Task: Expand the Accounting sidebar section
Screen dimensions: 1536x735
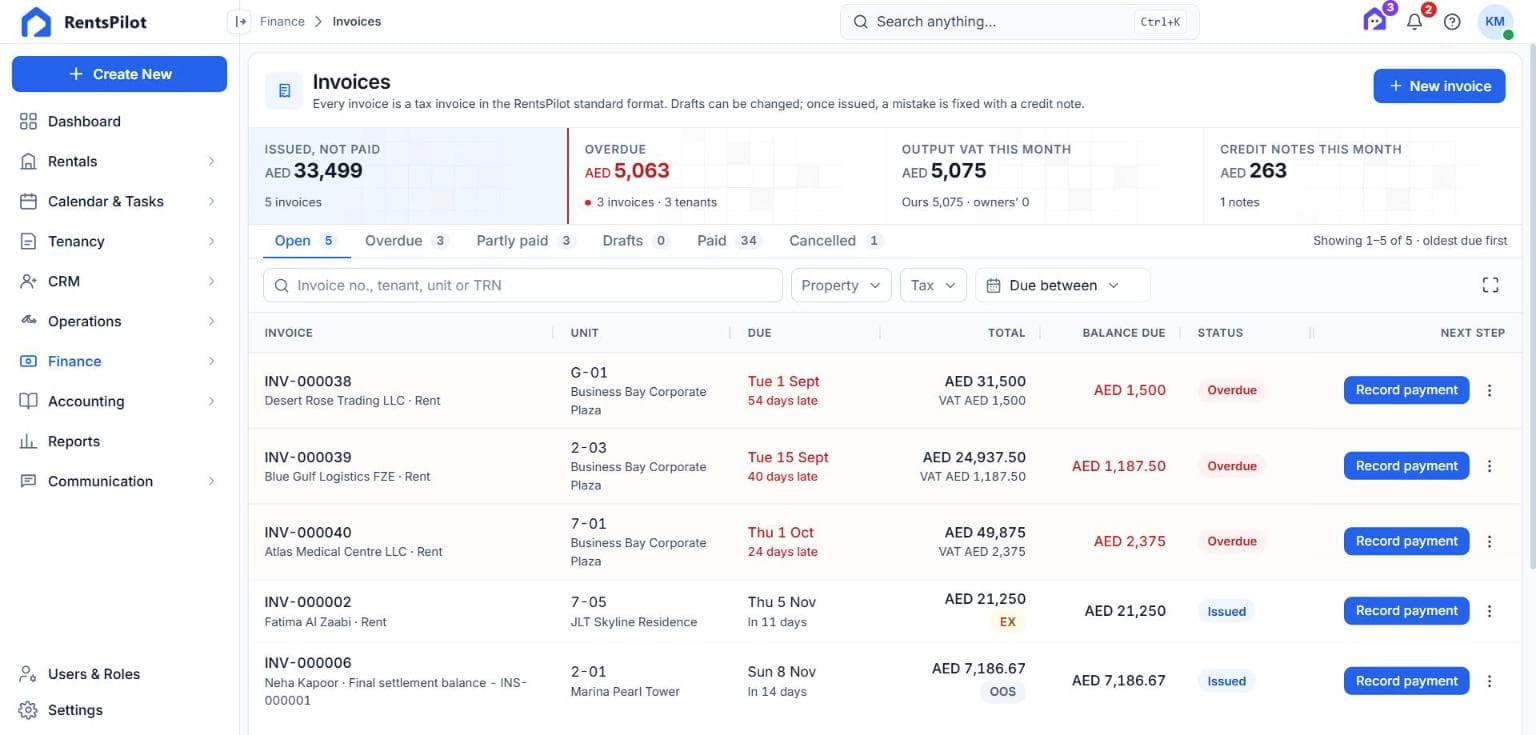Action: pyautogui.click(x=119, y=401)
